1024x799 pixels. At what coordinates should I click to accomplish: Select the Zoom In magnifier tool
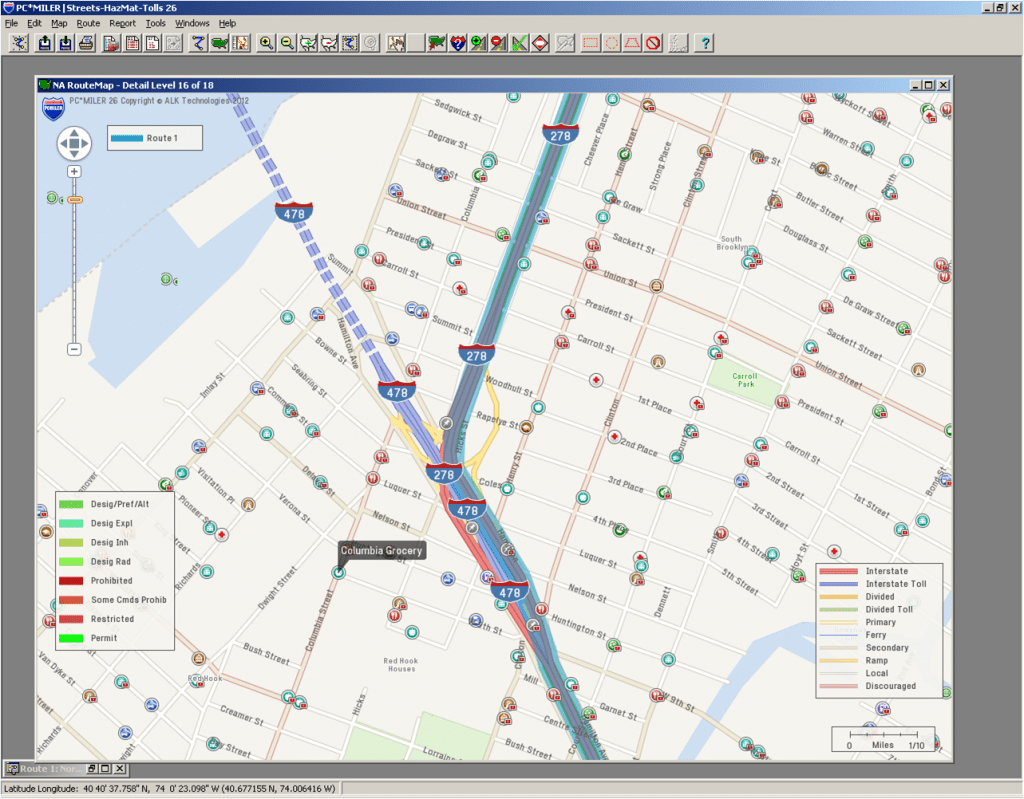tap(268, 43)
